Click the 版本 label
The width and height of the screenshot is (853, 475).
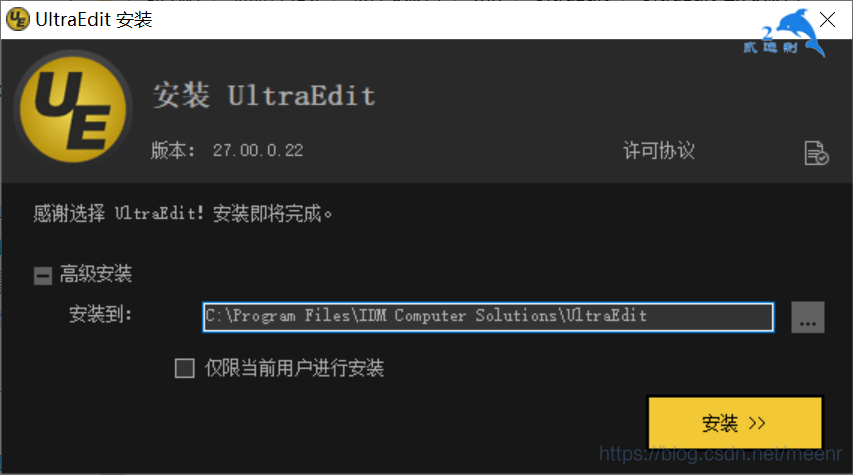pos(172,150)
